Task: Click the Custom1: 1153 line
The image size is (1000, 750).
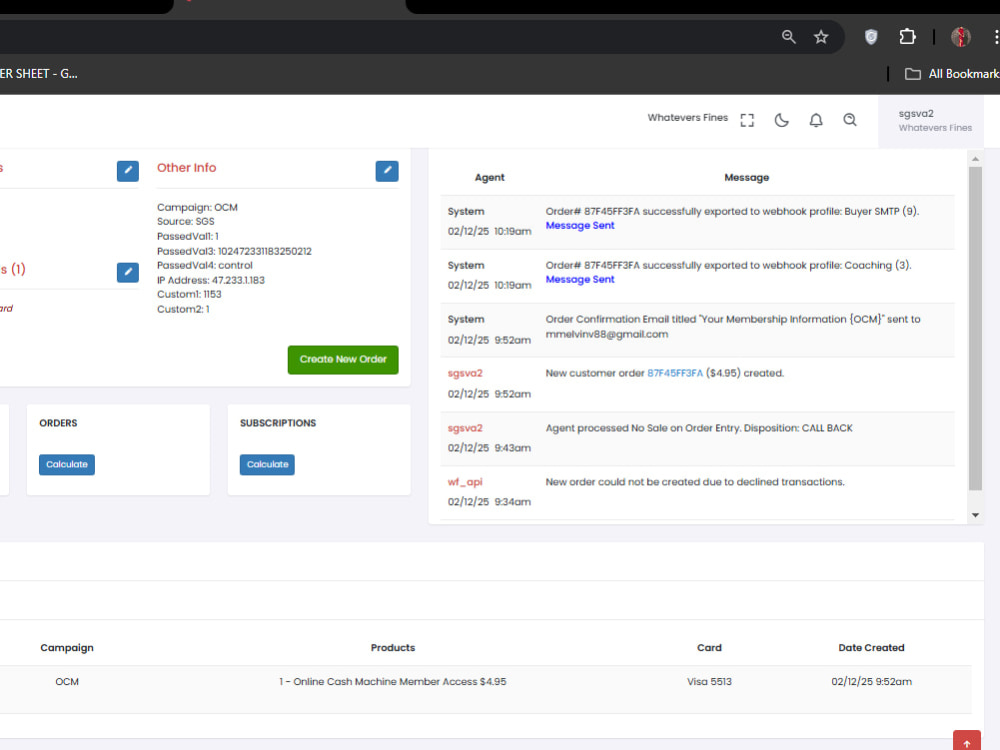Action: pos(189,294)
